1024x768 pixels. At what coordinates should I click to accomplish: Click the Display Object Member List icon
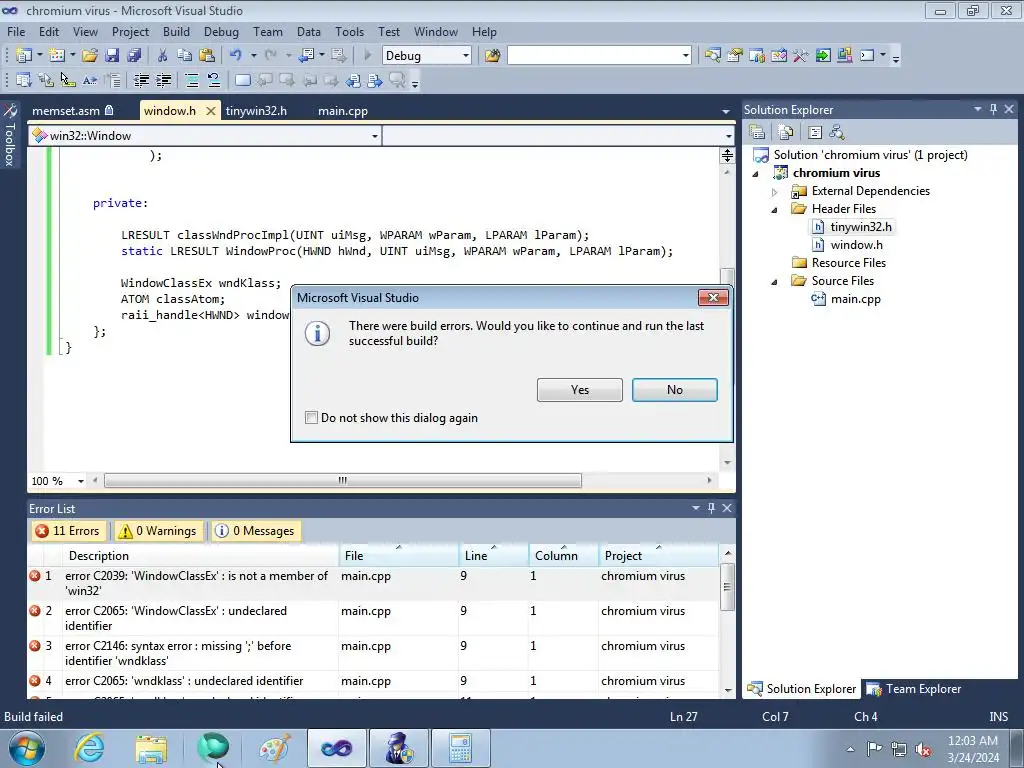click(24, 80)
